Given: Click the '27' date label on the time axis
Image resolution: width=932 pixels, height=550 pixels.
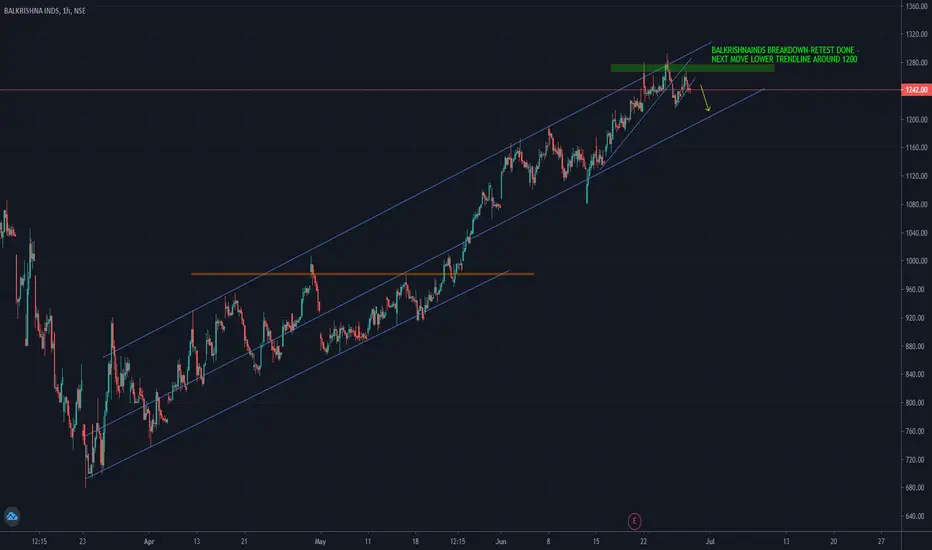Looking at the screenshot, I should 881,542.
